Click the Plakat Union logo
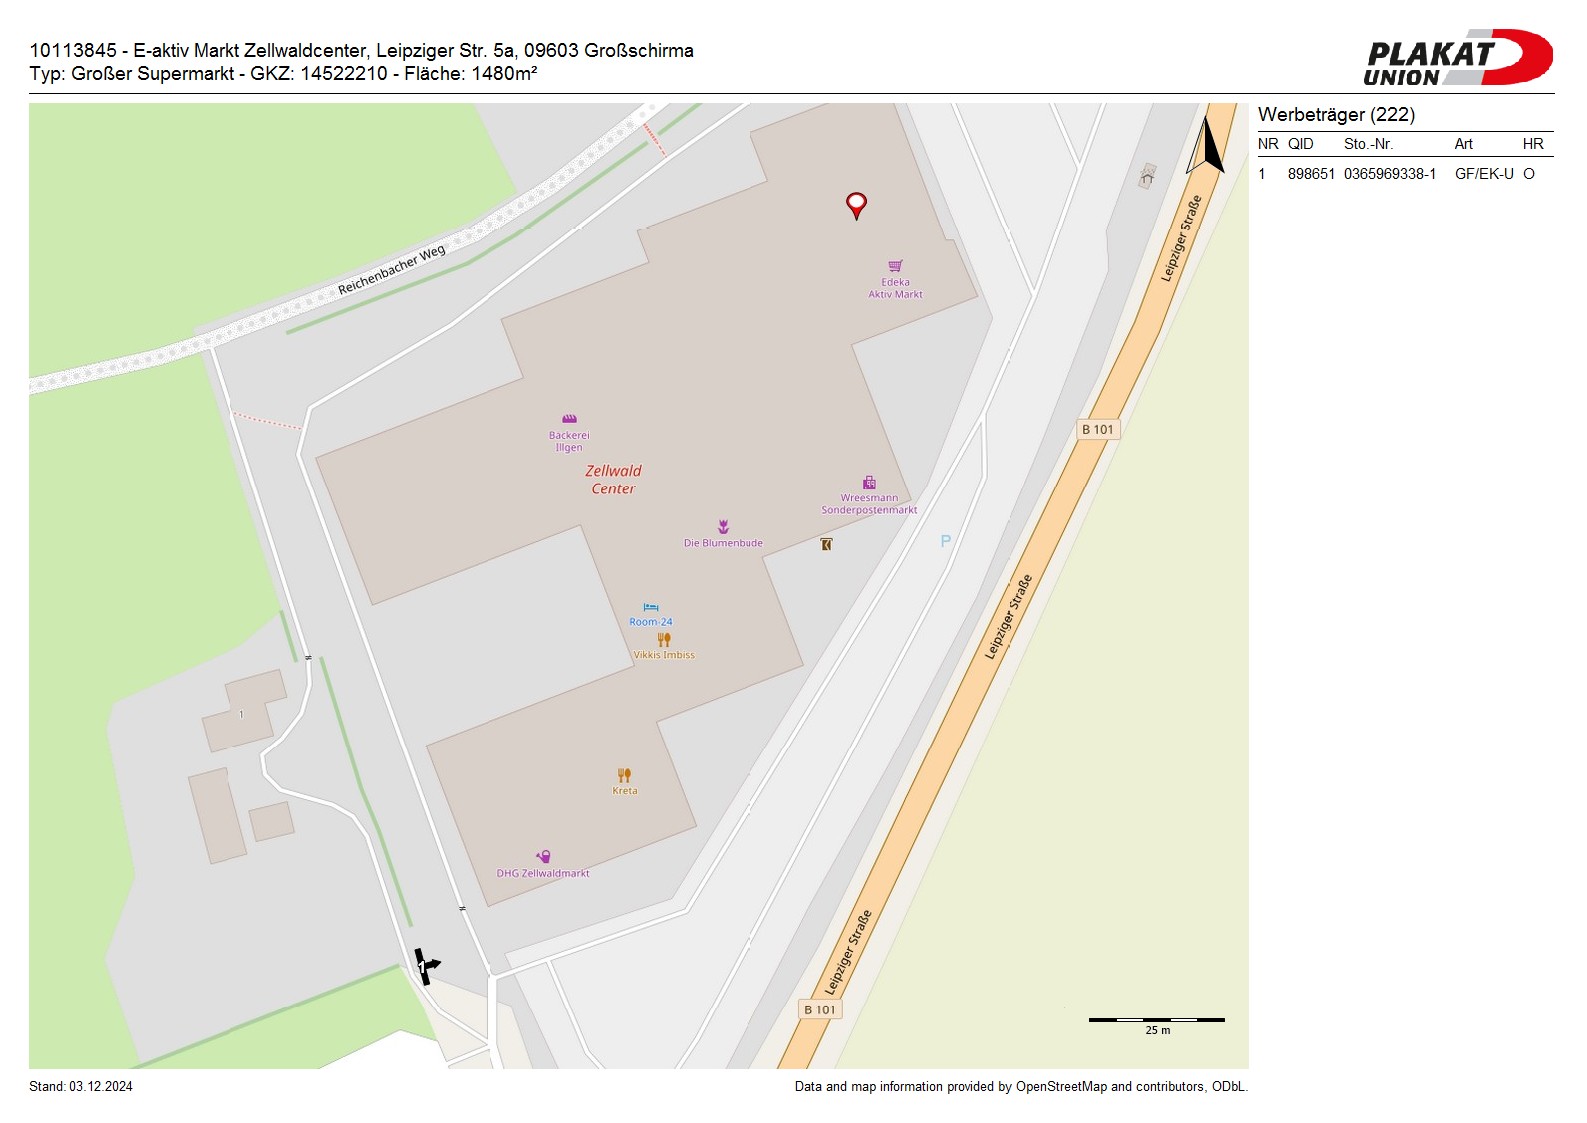 (1457, 58)
